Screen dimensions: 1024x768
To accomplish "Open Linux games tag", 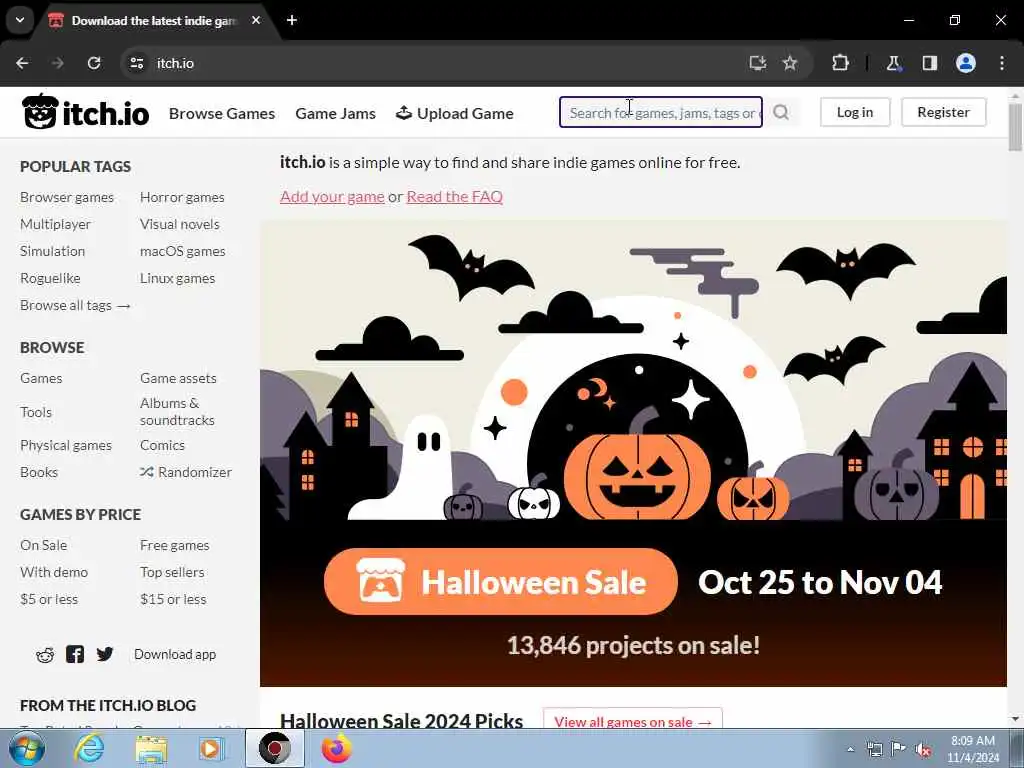I will coord(178,278).
